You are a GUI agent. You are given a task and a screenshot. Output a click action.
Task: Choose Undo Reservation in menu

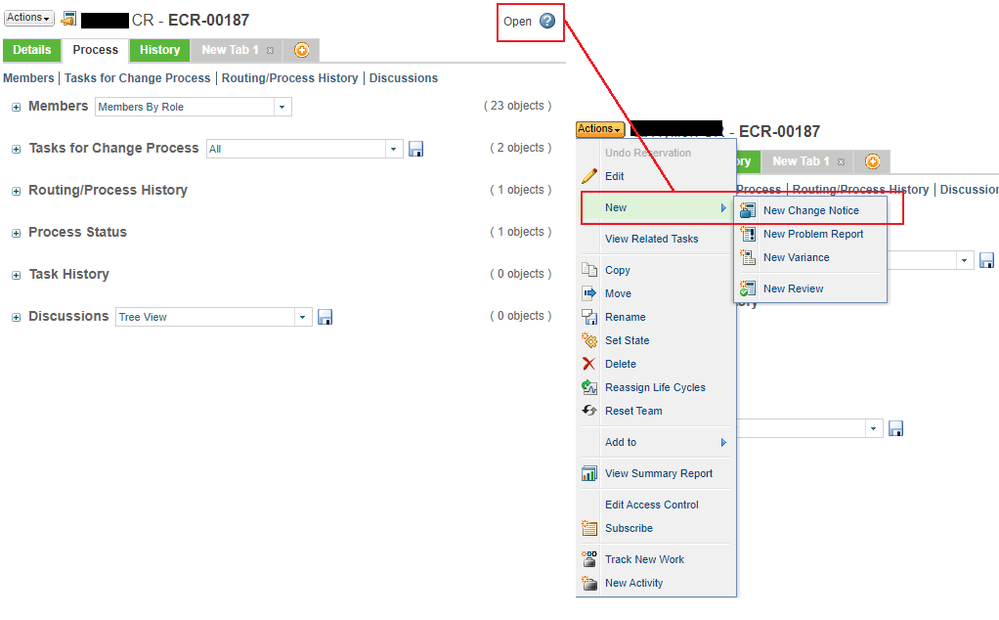click(647, 153)
